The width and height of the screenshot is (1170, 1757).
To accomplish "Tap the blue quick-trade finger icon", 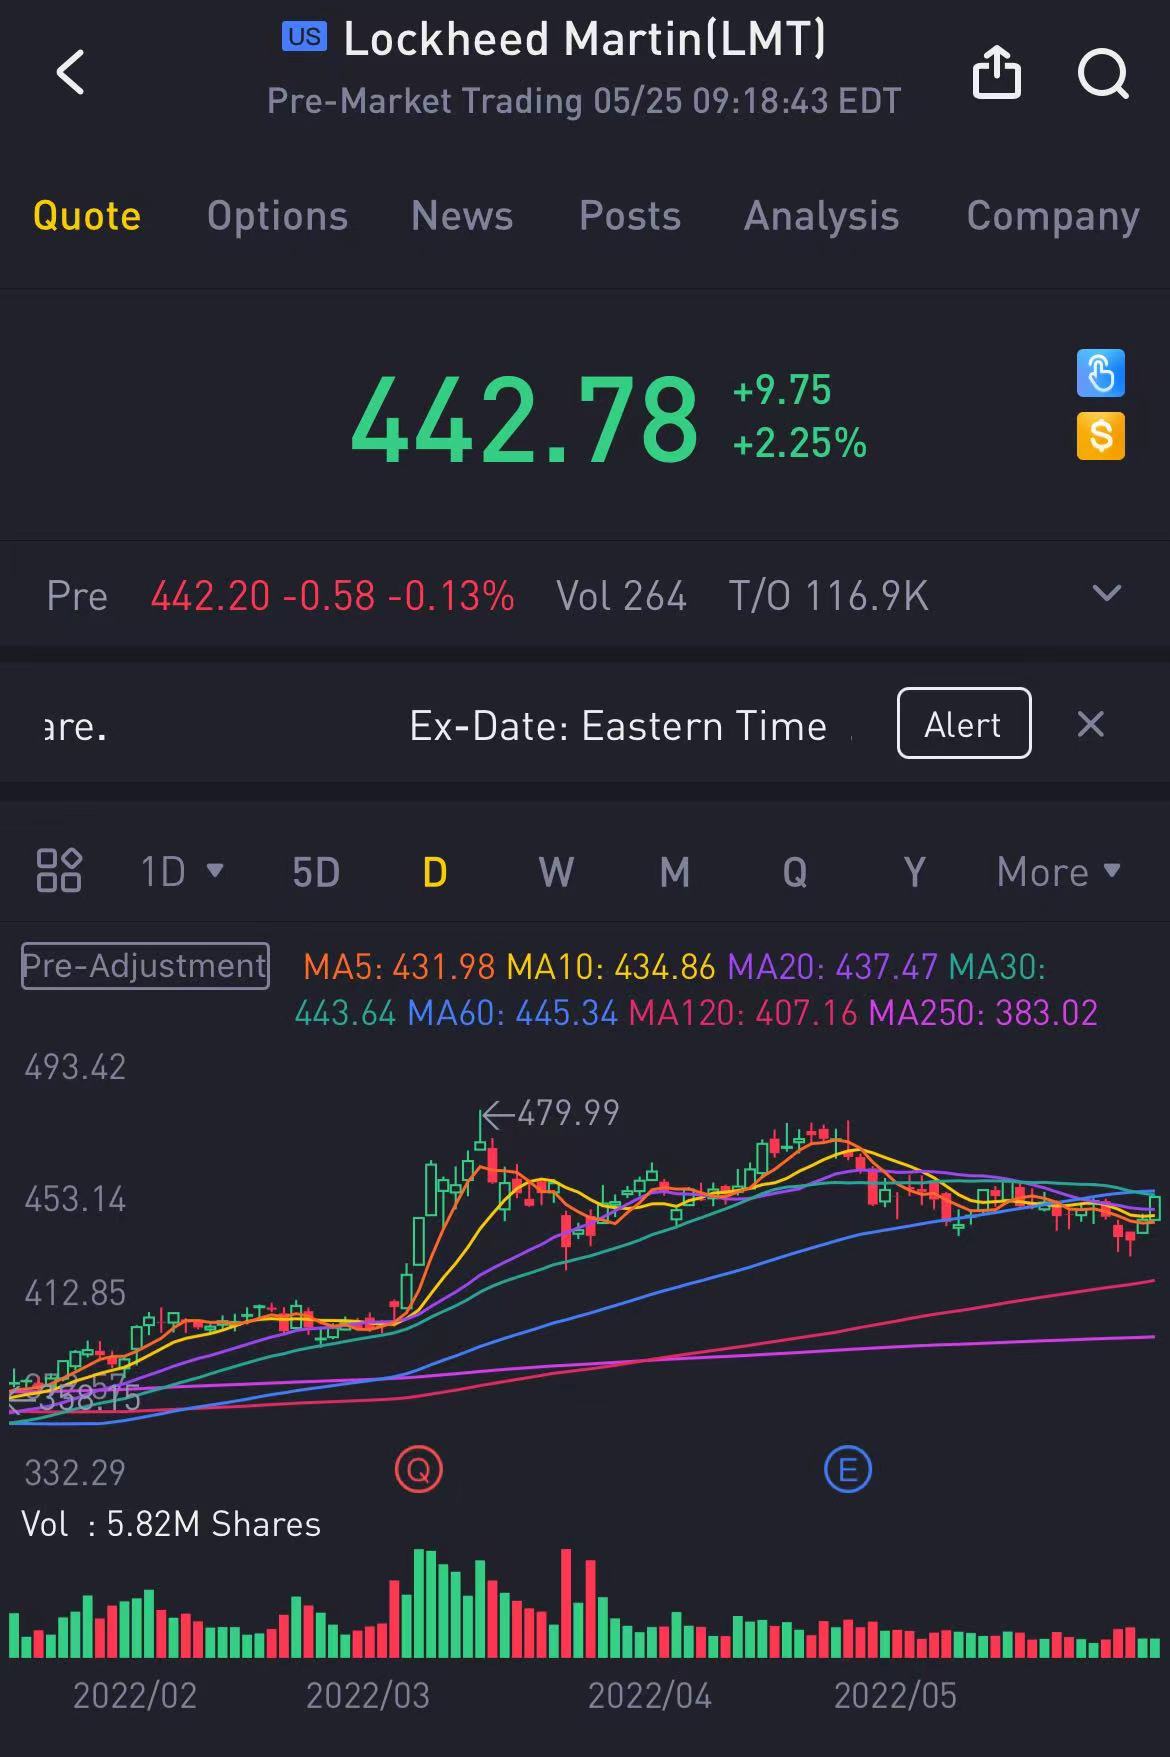I will tap(1100, 373).
